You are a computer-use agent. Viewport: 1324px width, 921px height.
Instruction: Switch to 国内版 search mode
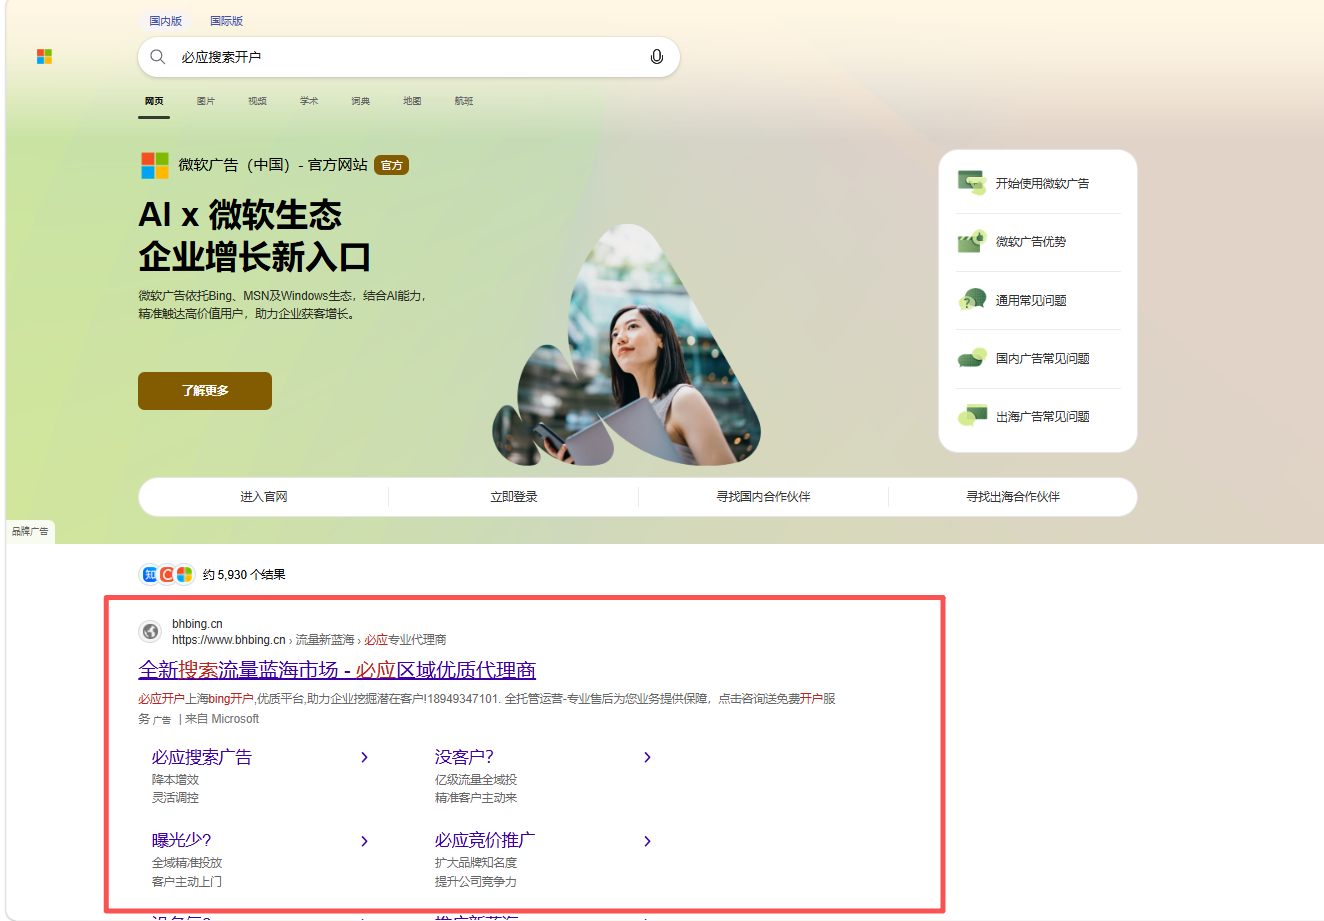[x=166, y=21]
